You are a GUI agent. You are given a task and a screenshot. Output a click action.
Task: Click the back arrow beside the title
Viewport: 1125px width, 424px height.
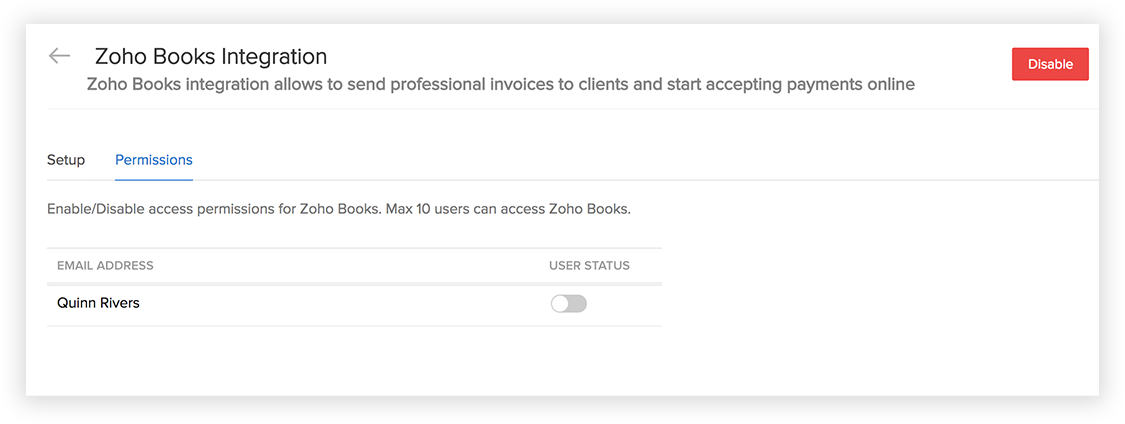pyautogui.click(x=59, y=56)
